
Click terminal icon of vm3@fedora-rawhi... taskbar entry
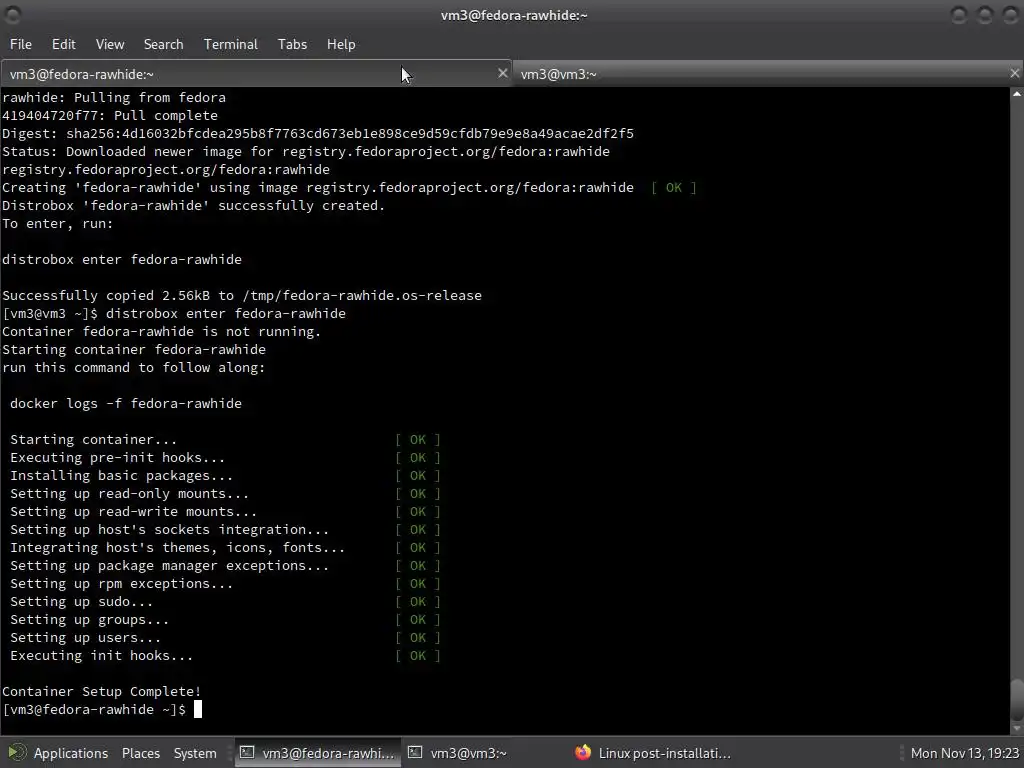click(x=246, y=752)
